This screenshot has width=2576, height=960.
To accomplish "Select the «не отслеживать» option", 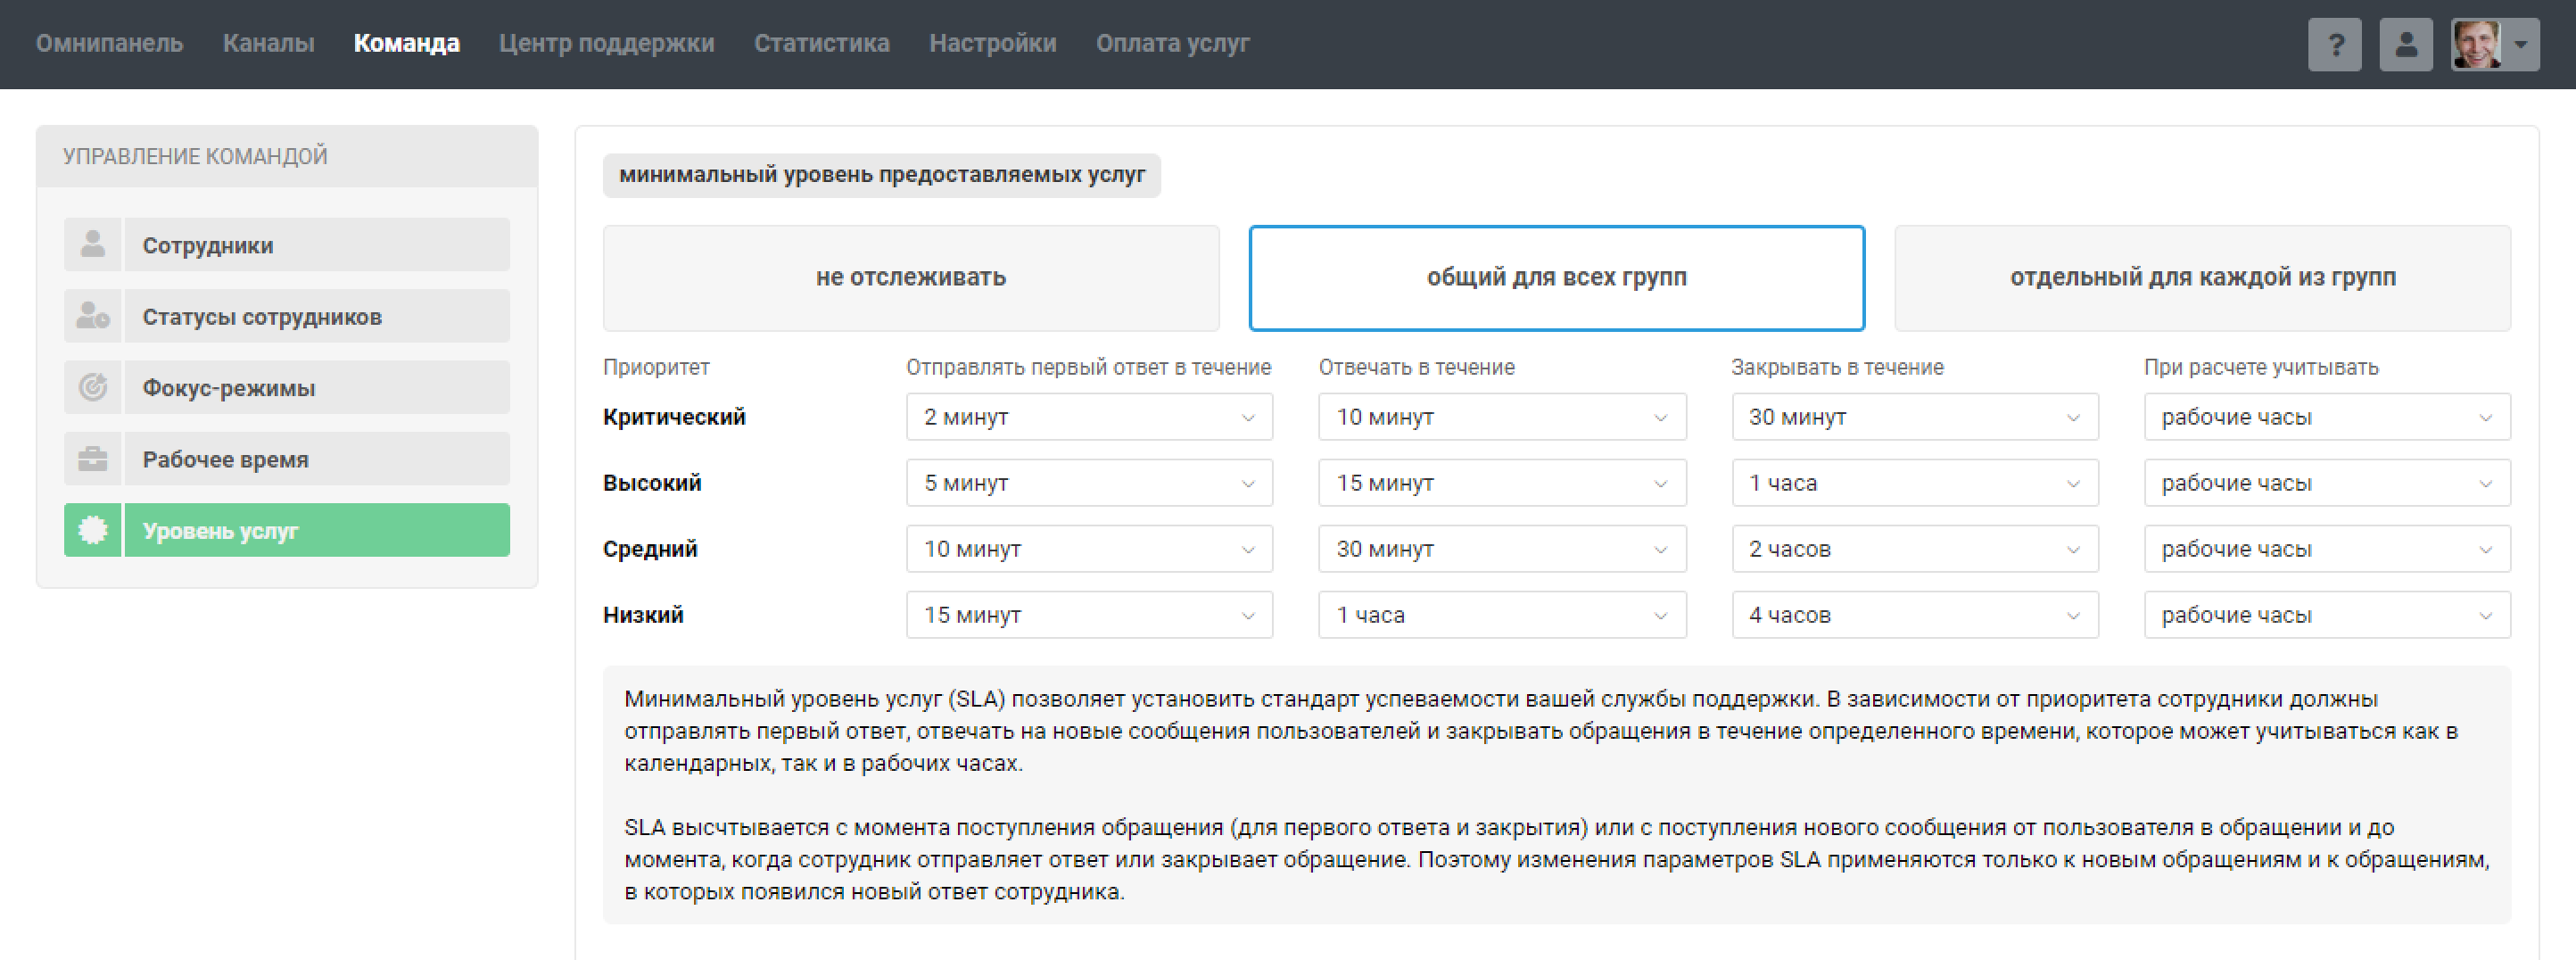I will (x=910, y=278).
